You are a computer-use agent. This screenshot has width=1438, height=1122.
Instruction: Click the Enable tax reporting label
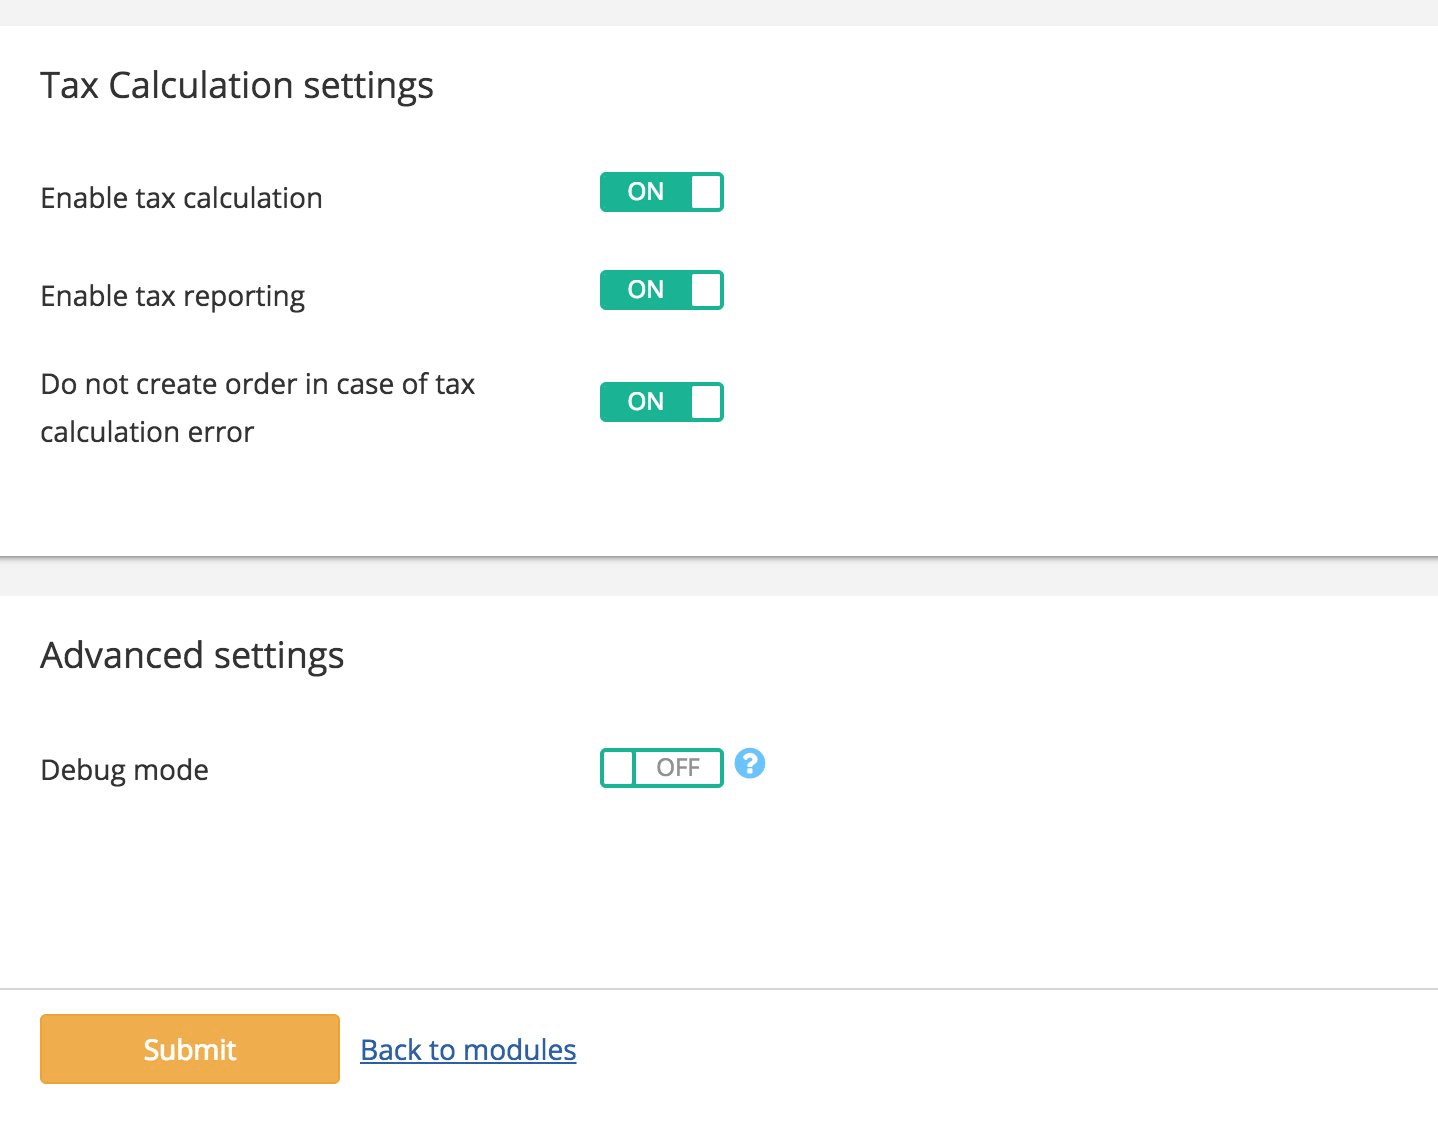pyautogui.click(x=172, y=295)
